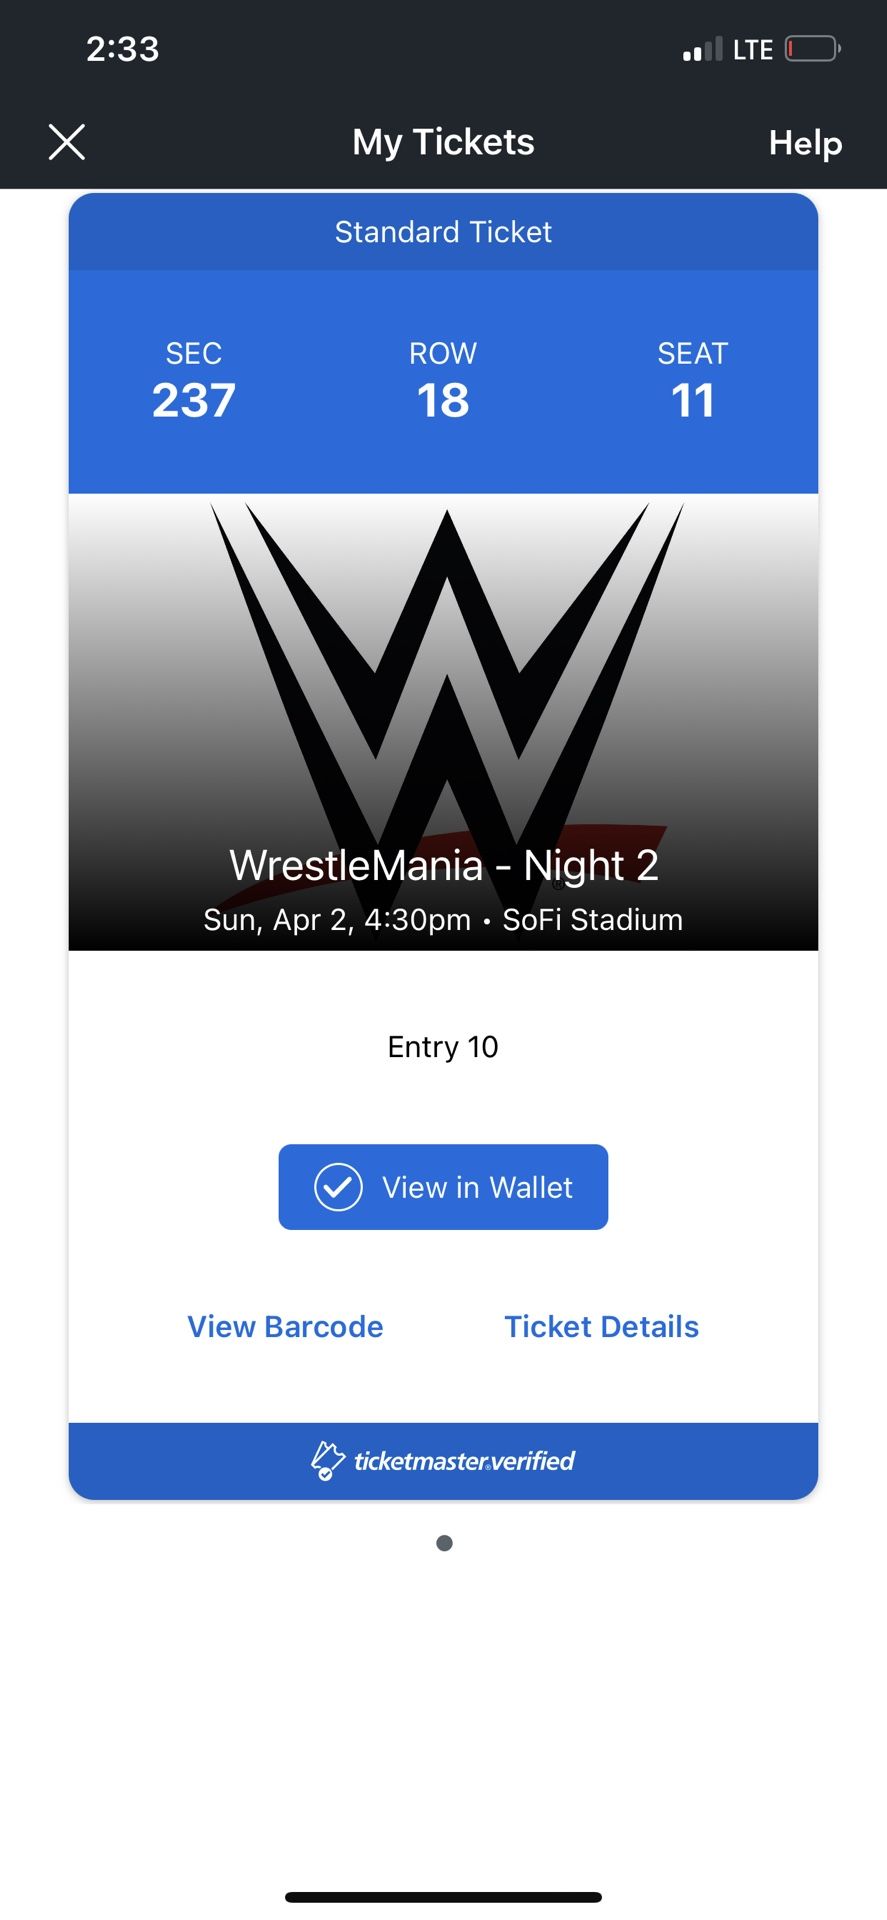Tap the Standard Ticket header

coord(443,232)
